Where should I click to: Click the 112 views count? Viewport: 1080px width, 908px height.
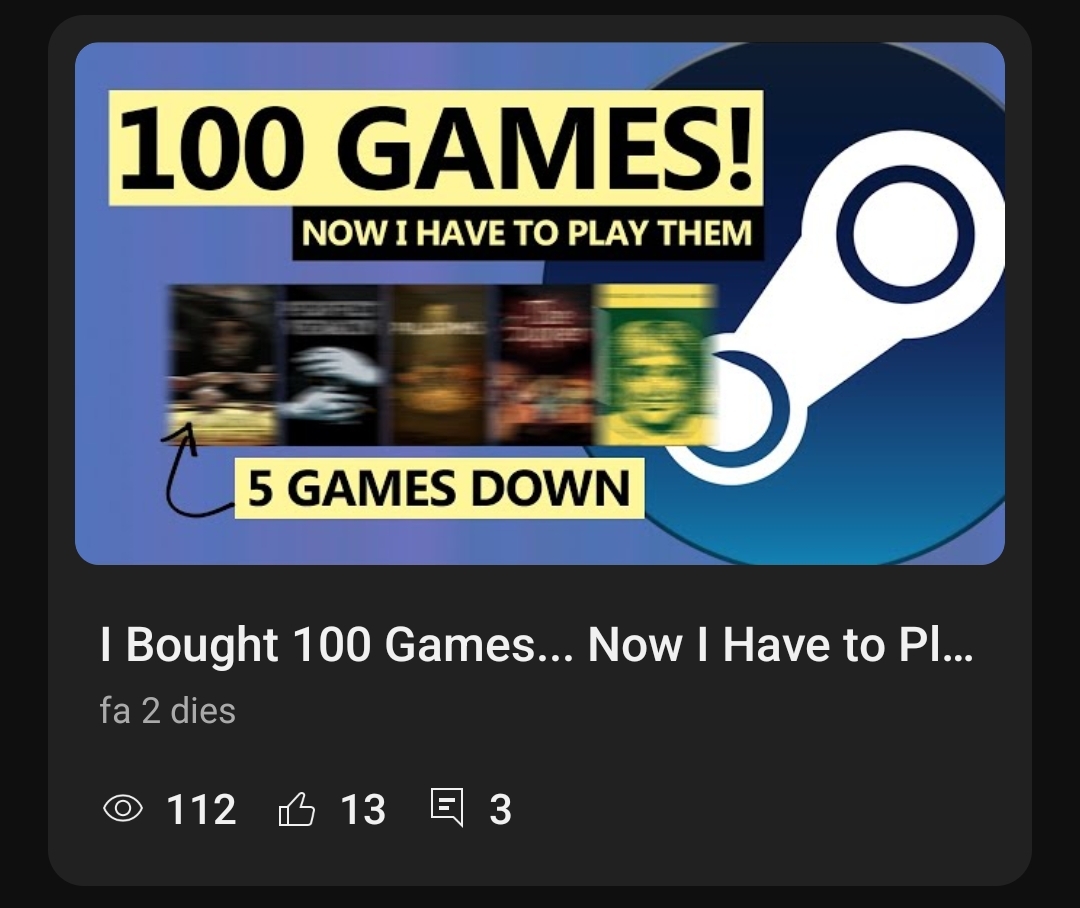pyautogui.click(x=201, y=809)
